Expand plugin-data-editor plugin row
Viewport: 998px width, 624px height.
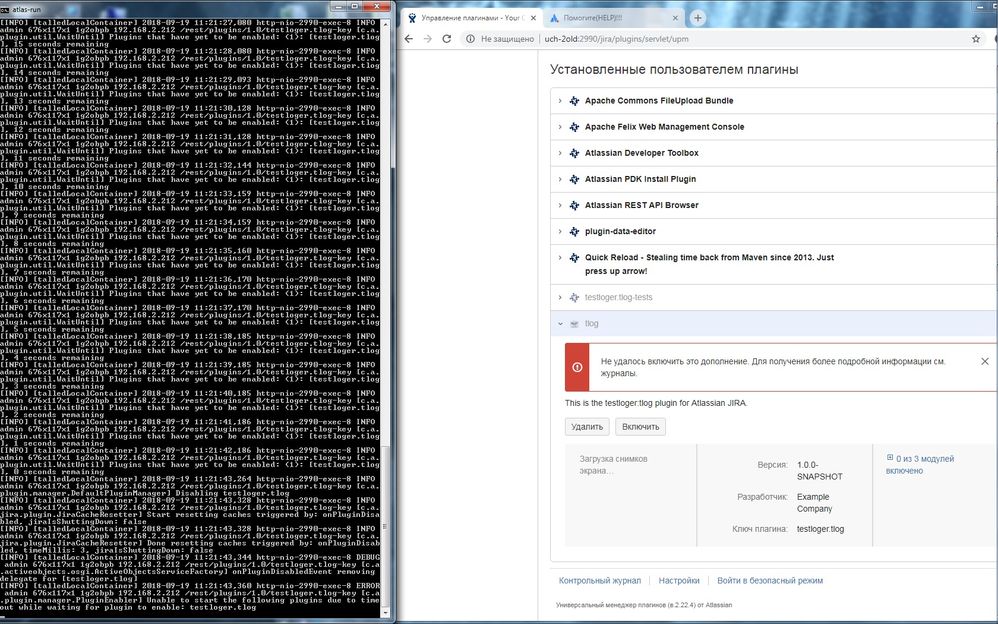click(x=560, y=231)
